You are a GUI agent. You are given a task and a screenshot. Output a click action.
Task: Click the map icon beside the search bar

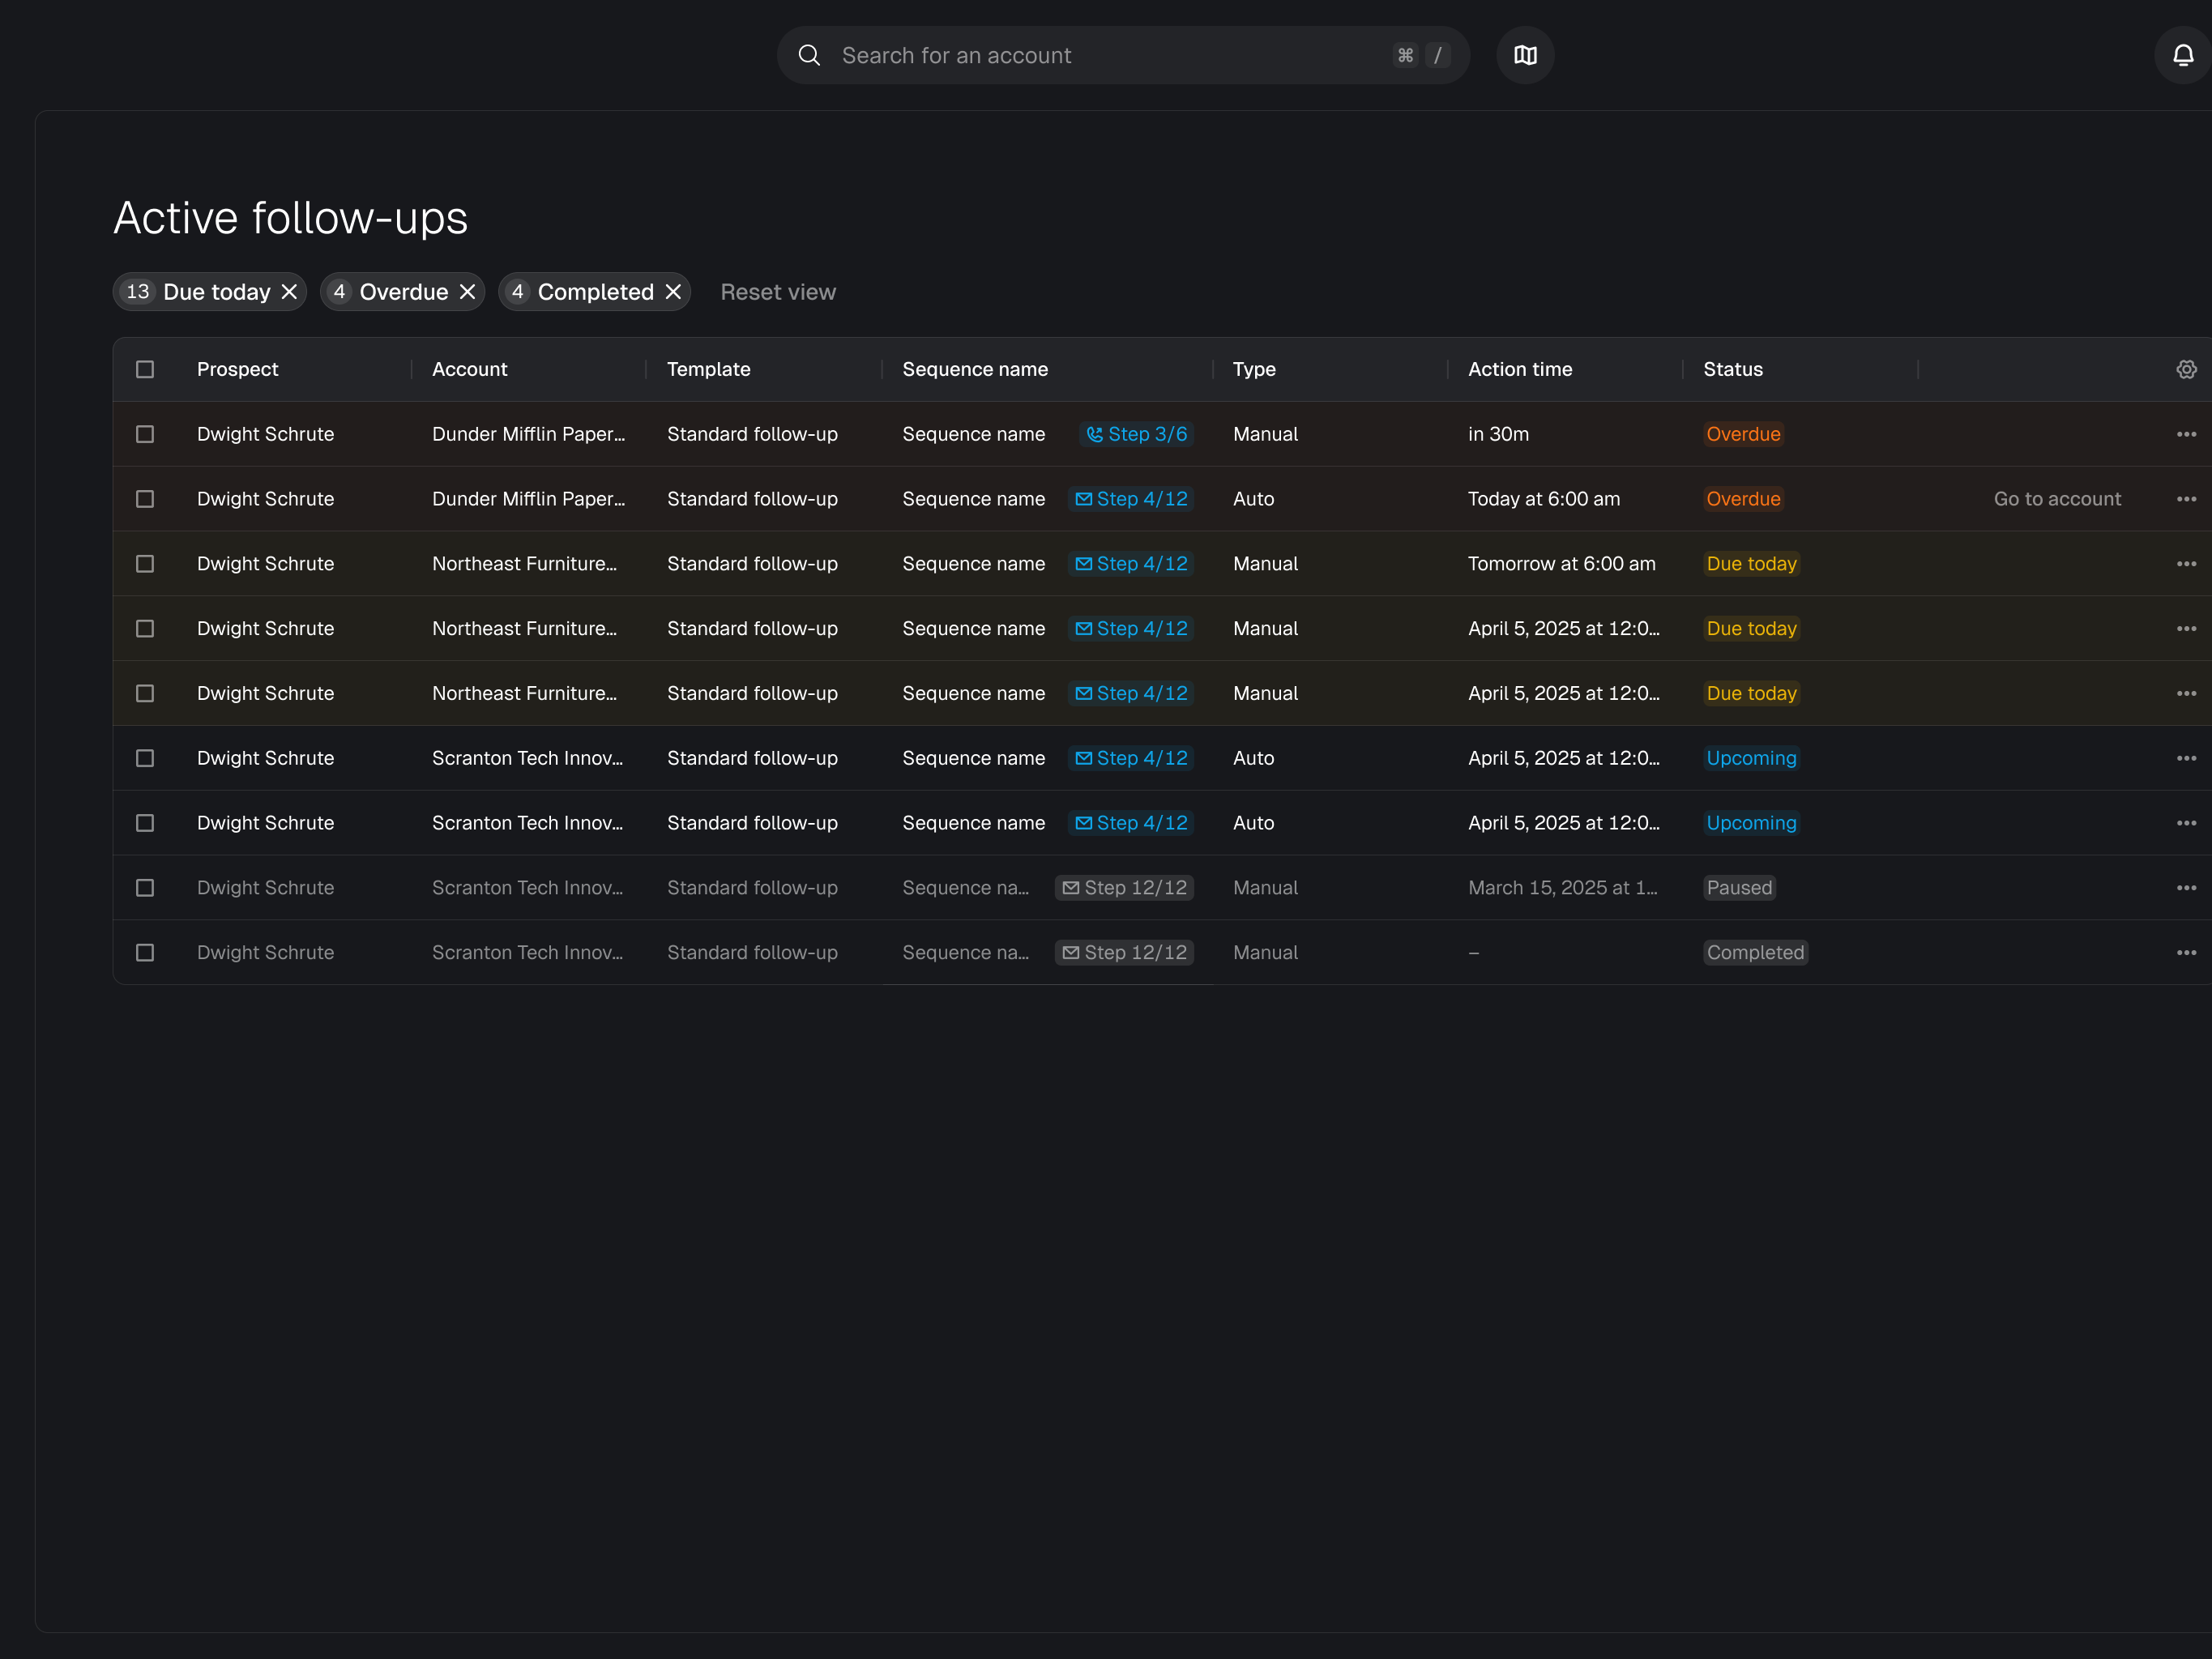tap(1524, 55)
